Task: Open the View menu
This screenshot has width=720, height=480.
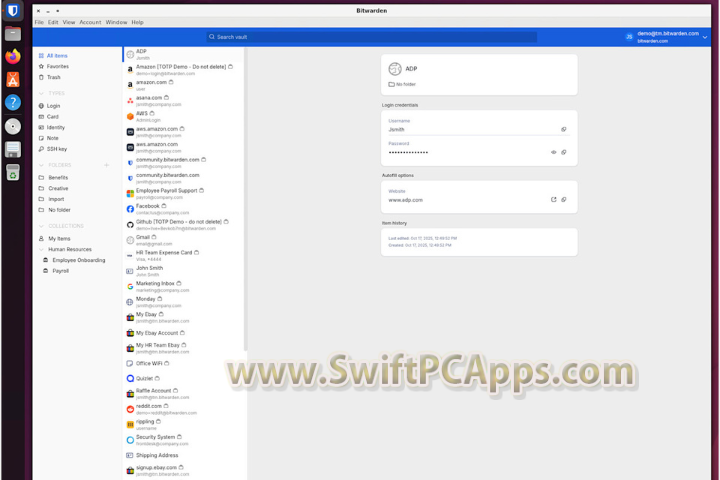Action: pyautogui.click(x=69, y=22)
